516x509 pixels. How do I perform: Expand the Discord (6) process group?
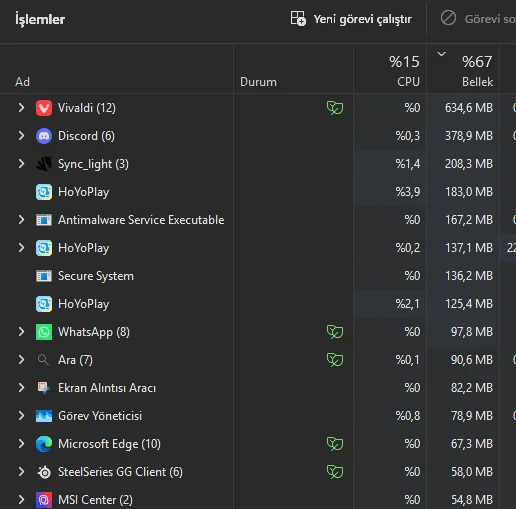point(21,136)
